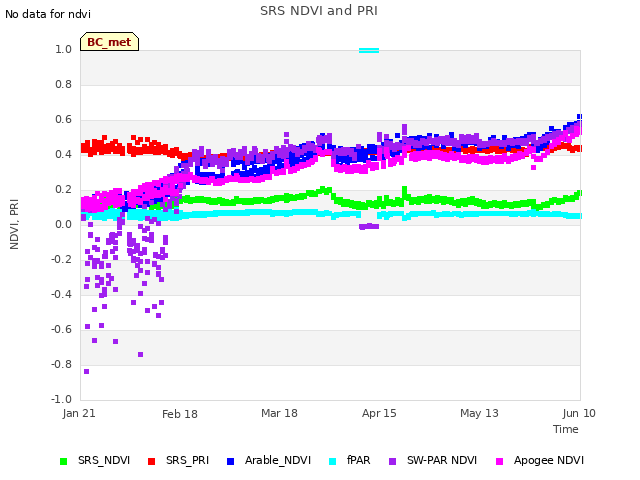Click the chart title SRS NDVI and PRI
The height and width of the screenshot is (480, 640).
coord(319,11)
